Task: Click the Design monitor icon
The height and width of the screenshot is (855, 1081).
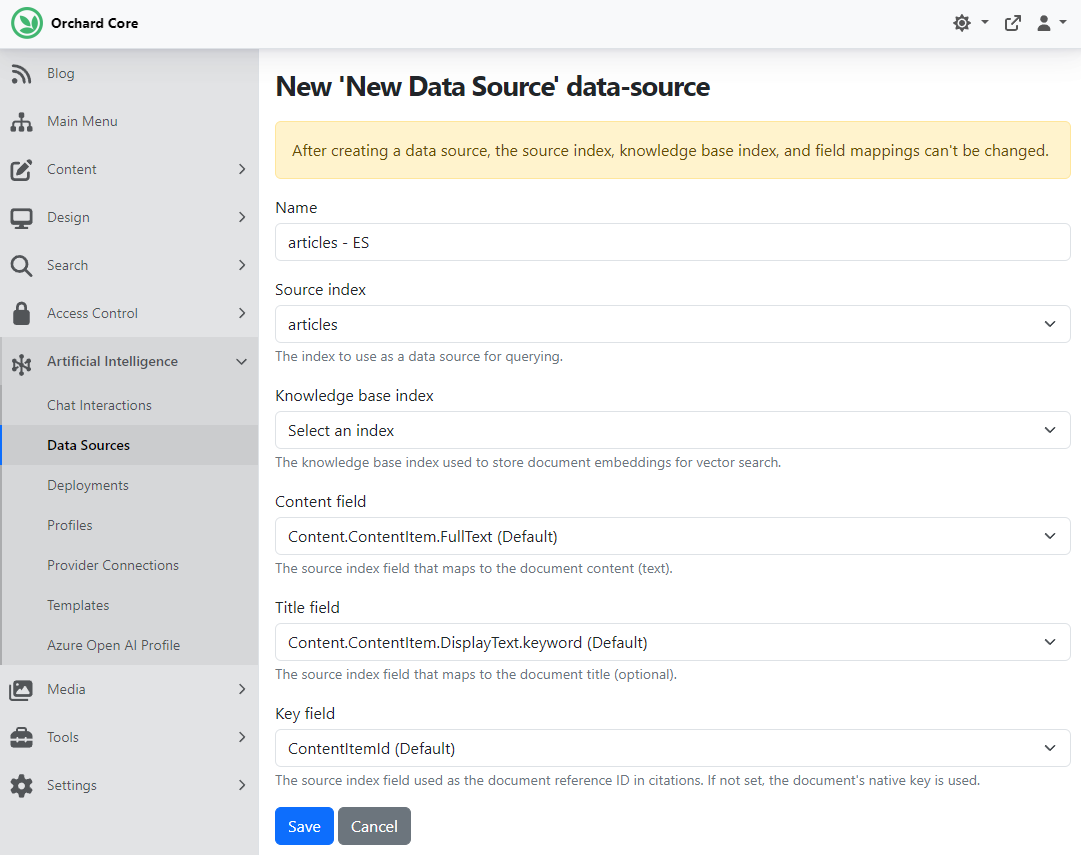Action: tap(21, 218)
